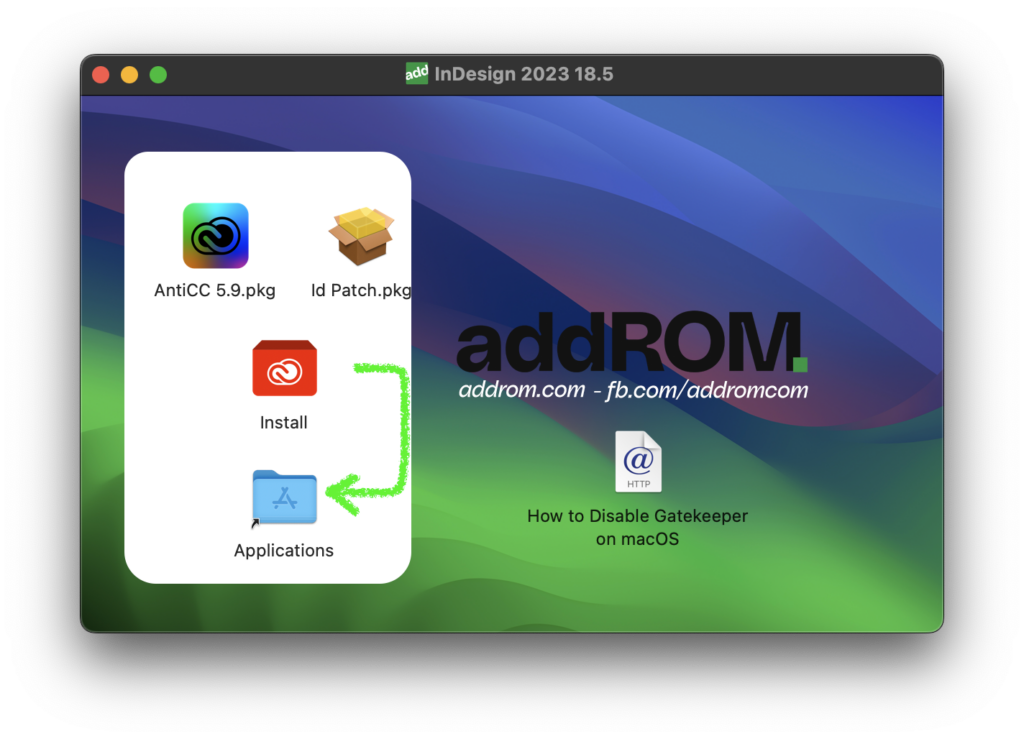Click the 'Applications' label text

click(x=283, y=550)
